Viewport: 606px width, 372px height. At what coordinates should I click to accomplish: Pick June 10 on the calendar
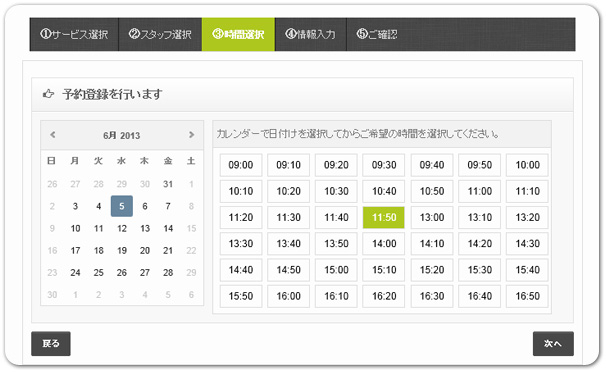click(75, 228)
